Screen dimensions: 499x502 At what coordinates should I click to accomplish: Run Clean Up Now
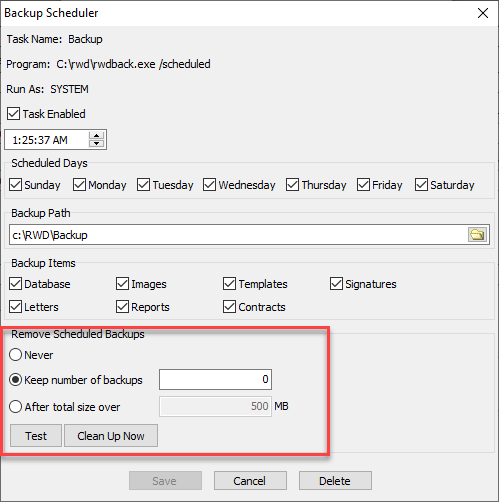(x=111, y=435)
